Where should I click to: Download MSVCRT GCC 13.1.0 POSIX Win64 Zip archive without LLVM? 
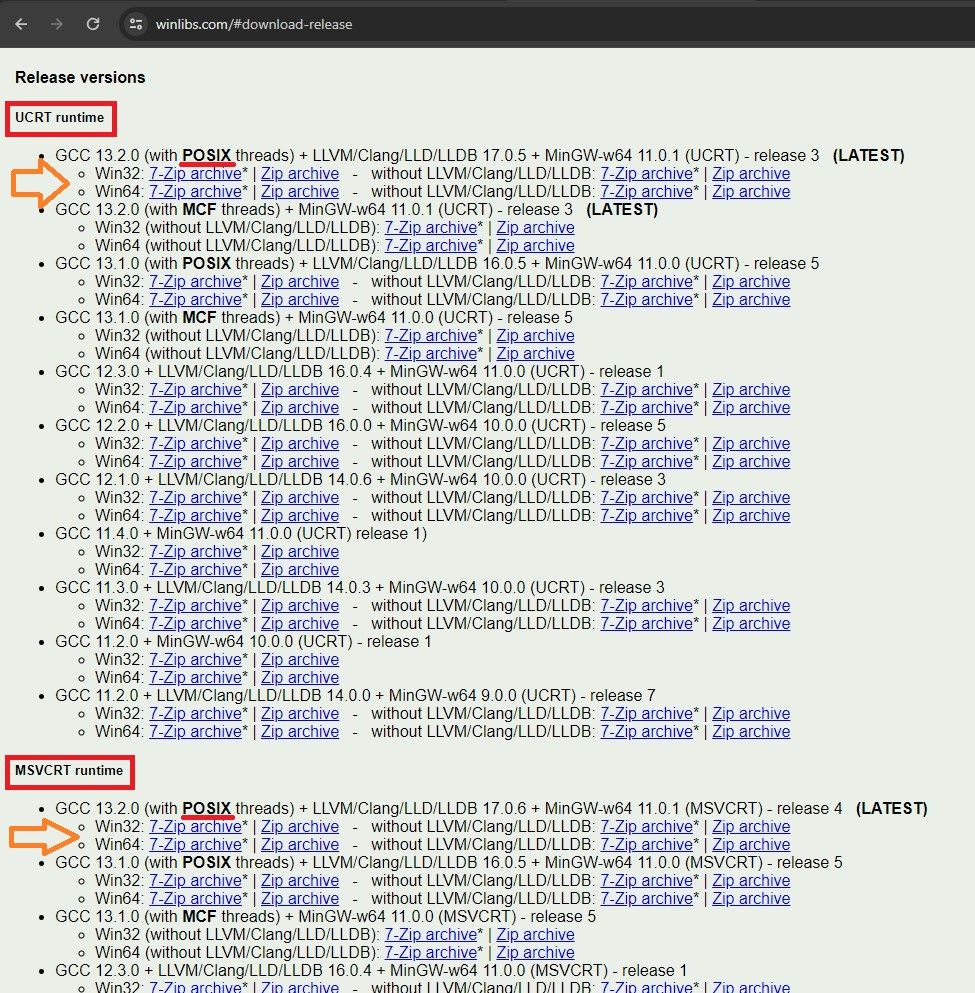[751, 898]
